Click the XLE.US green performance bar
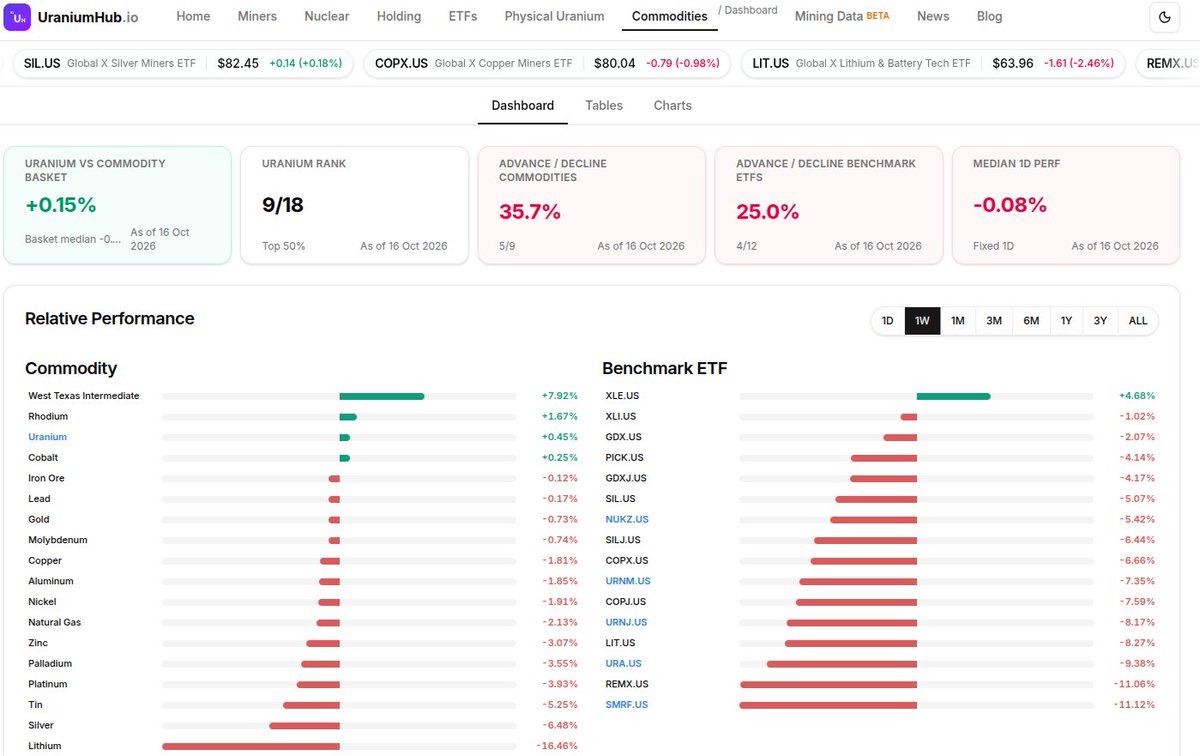Viewport: 1200px width, 756px height. [x=953, y=396]
